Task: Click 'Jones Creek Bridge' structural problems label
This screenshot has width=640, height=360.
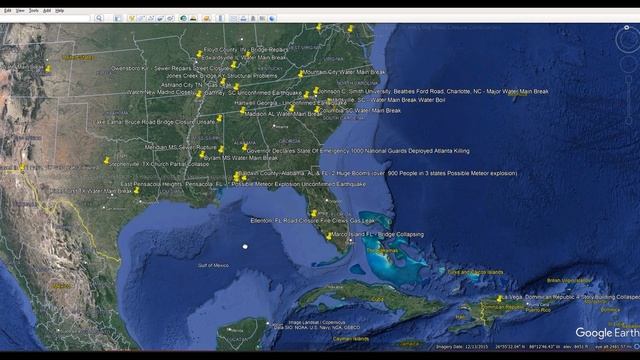Action: click(x=222, y=76)
